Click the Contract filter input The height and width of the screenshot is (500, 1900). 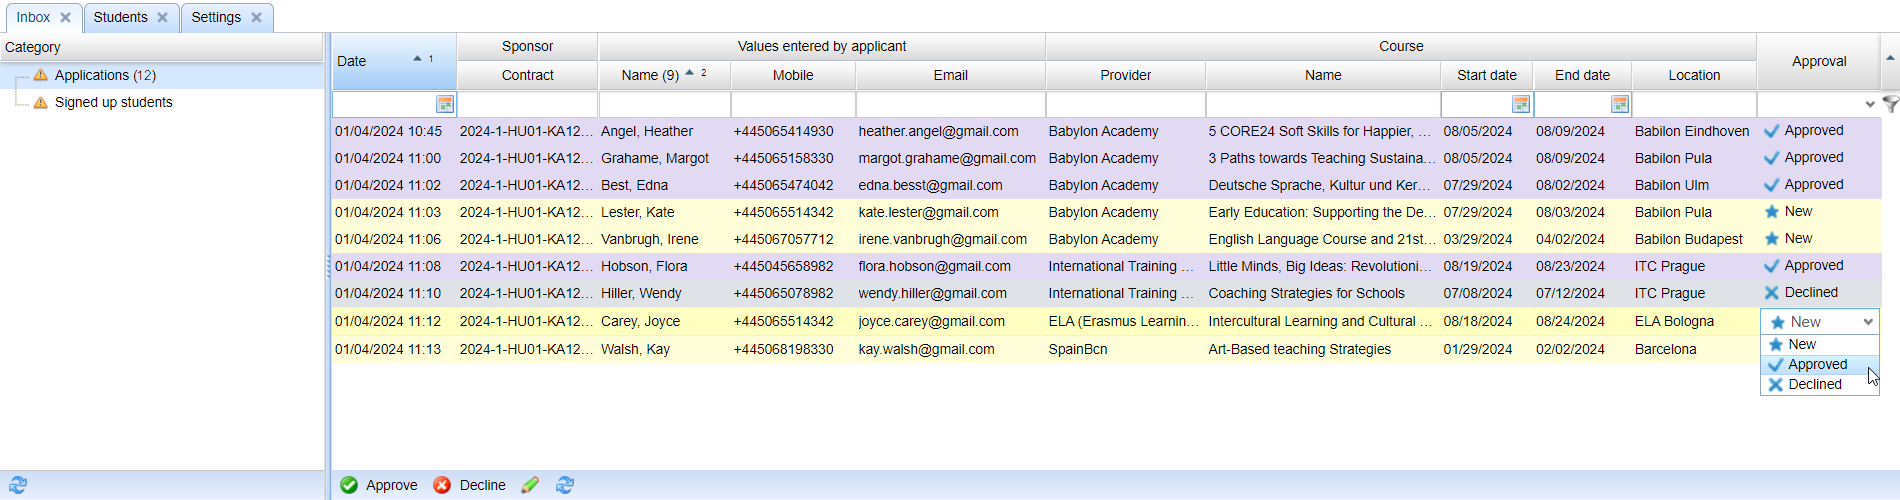(x=527, y=104)
